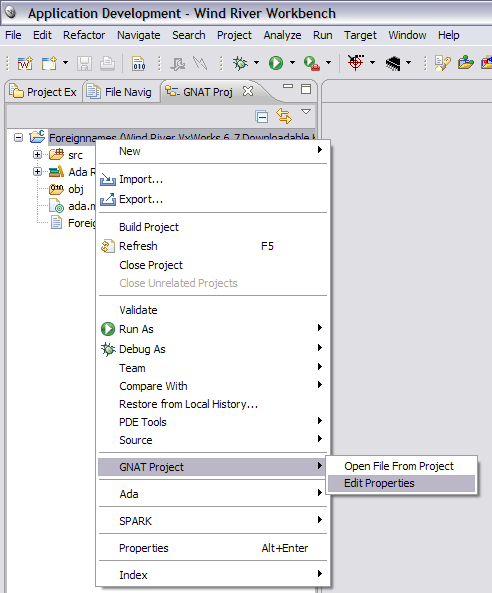The height and width of the screenshot is (593, 492).
Task: Click the binary 010 file icon
Action: coord(138,63)
